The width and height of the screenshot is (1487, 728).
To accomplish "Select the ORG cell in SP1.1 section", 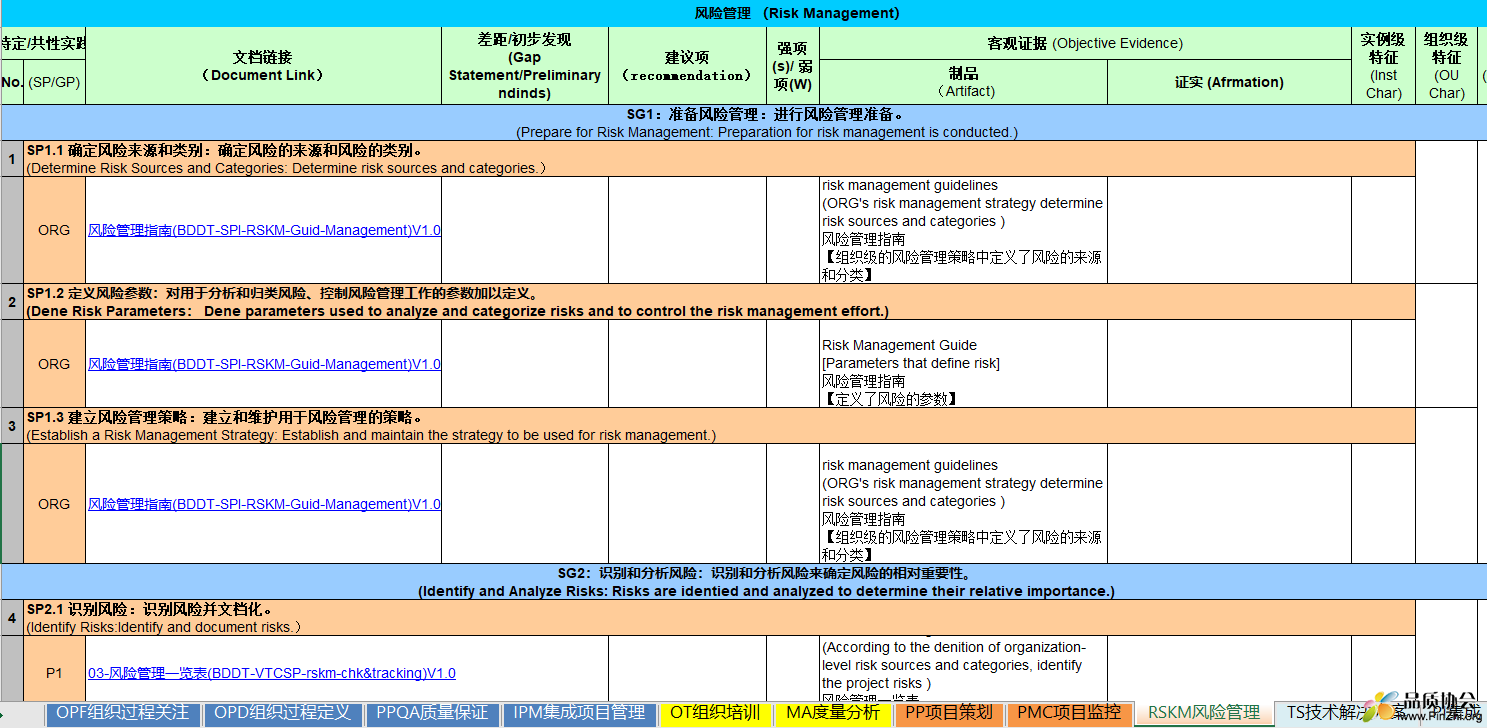I will [x=55, y=230].
